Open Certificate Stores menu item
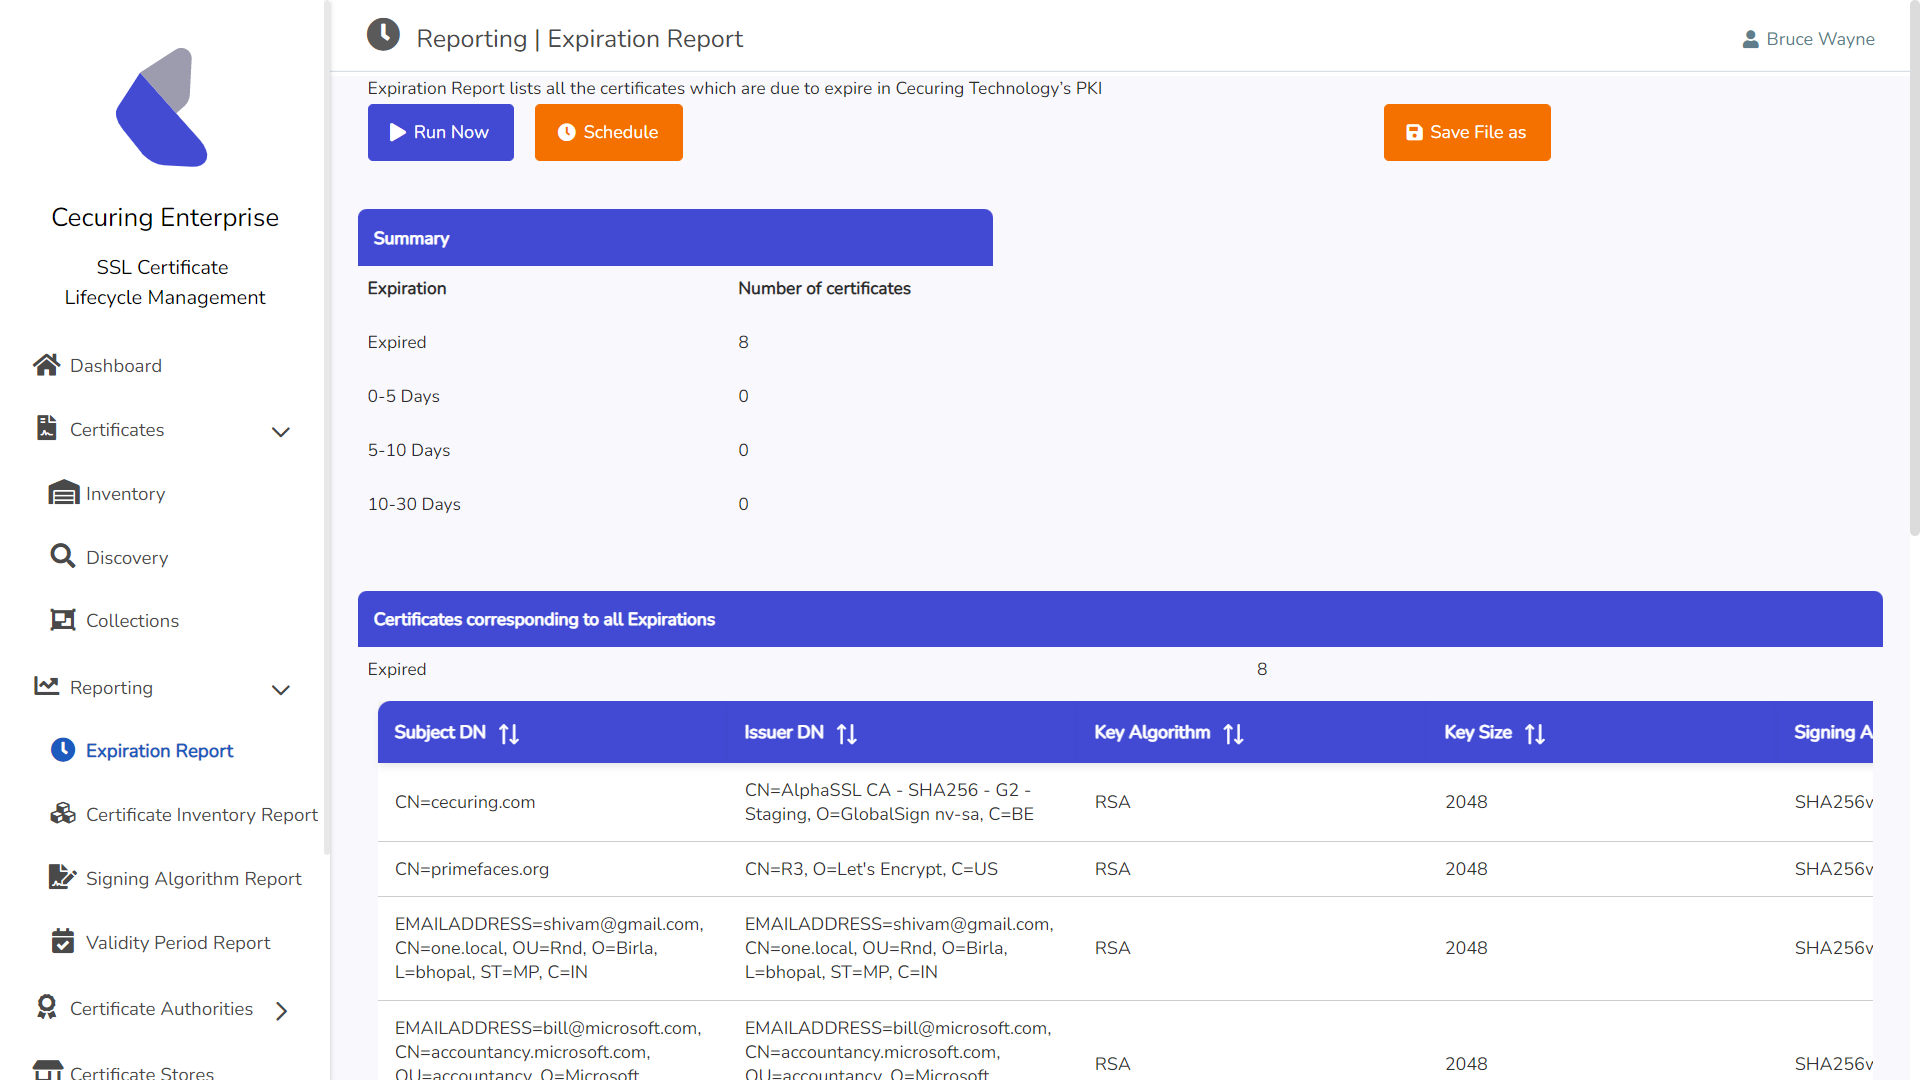This screenshot has width=1920, height=1080. coord(141,1071)
